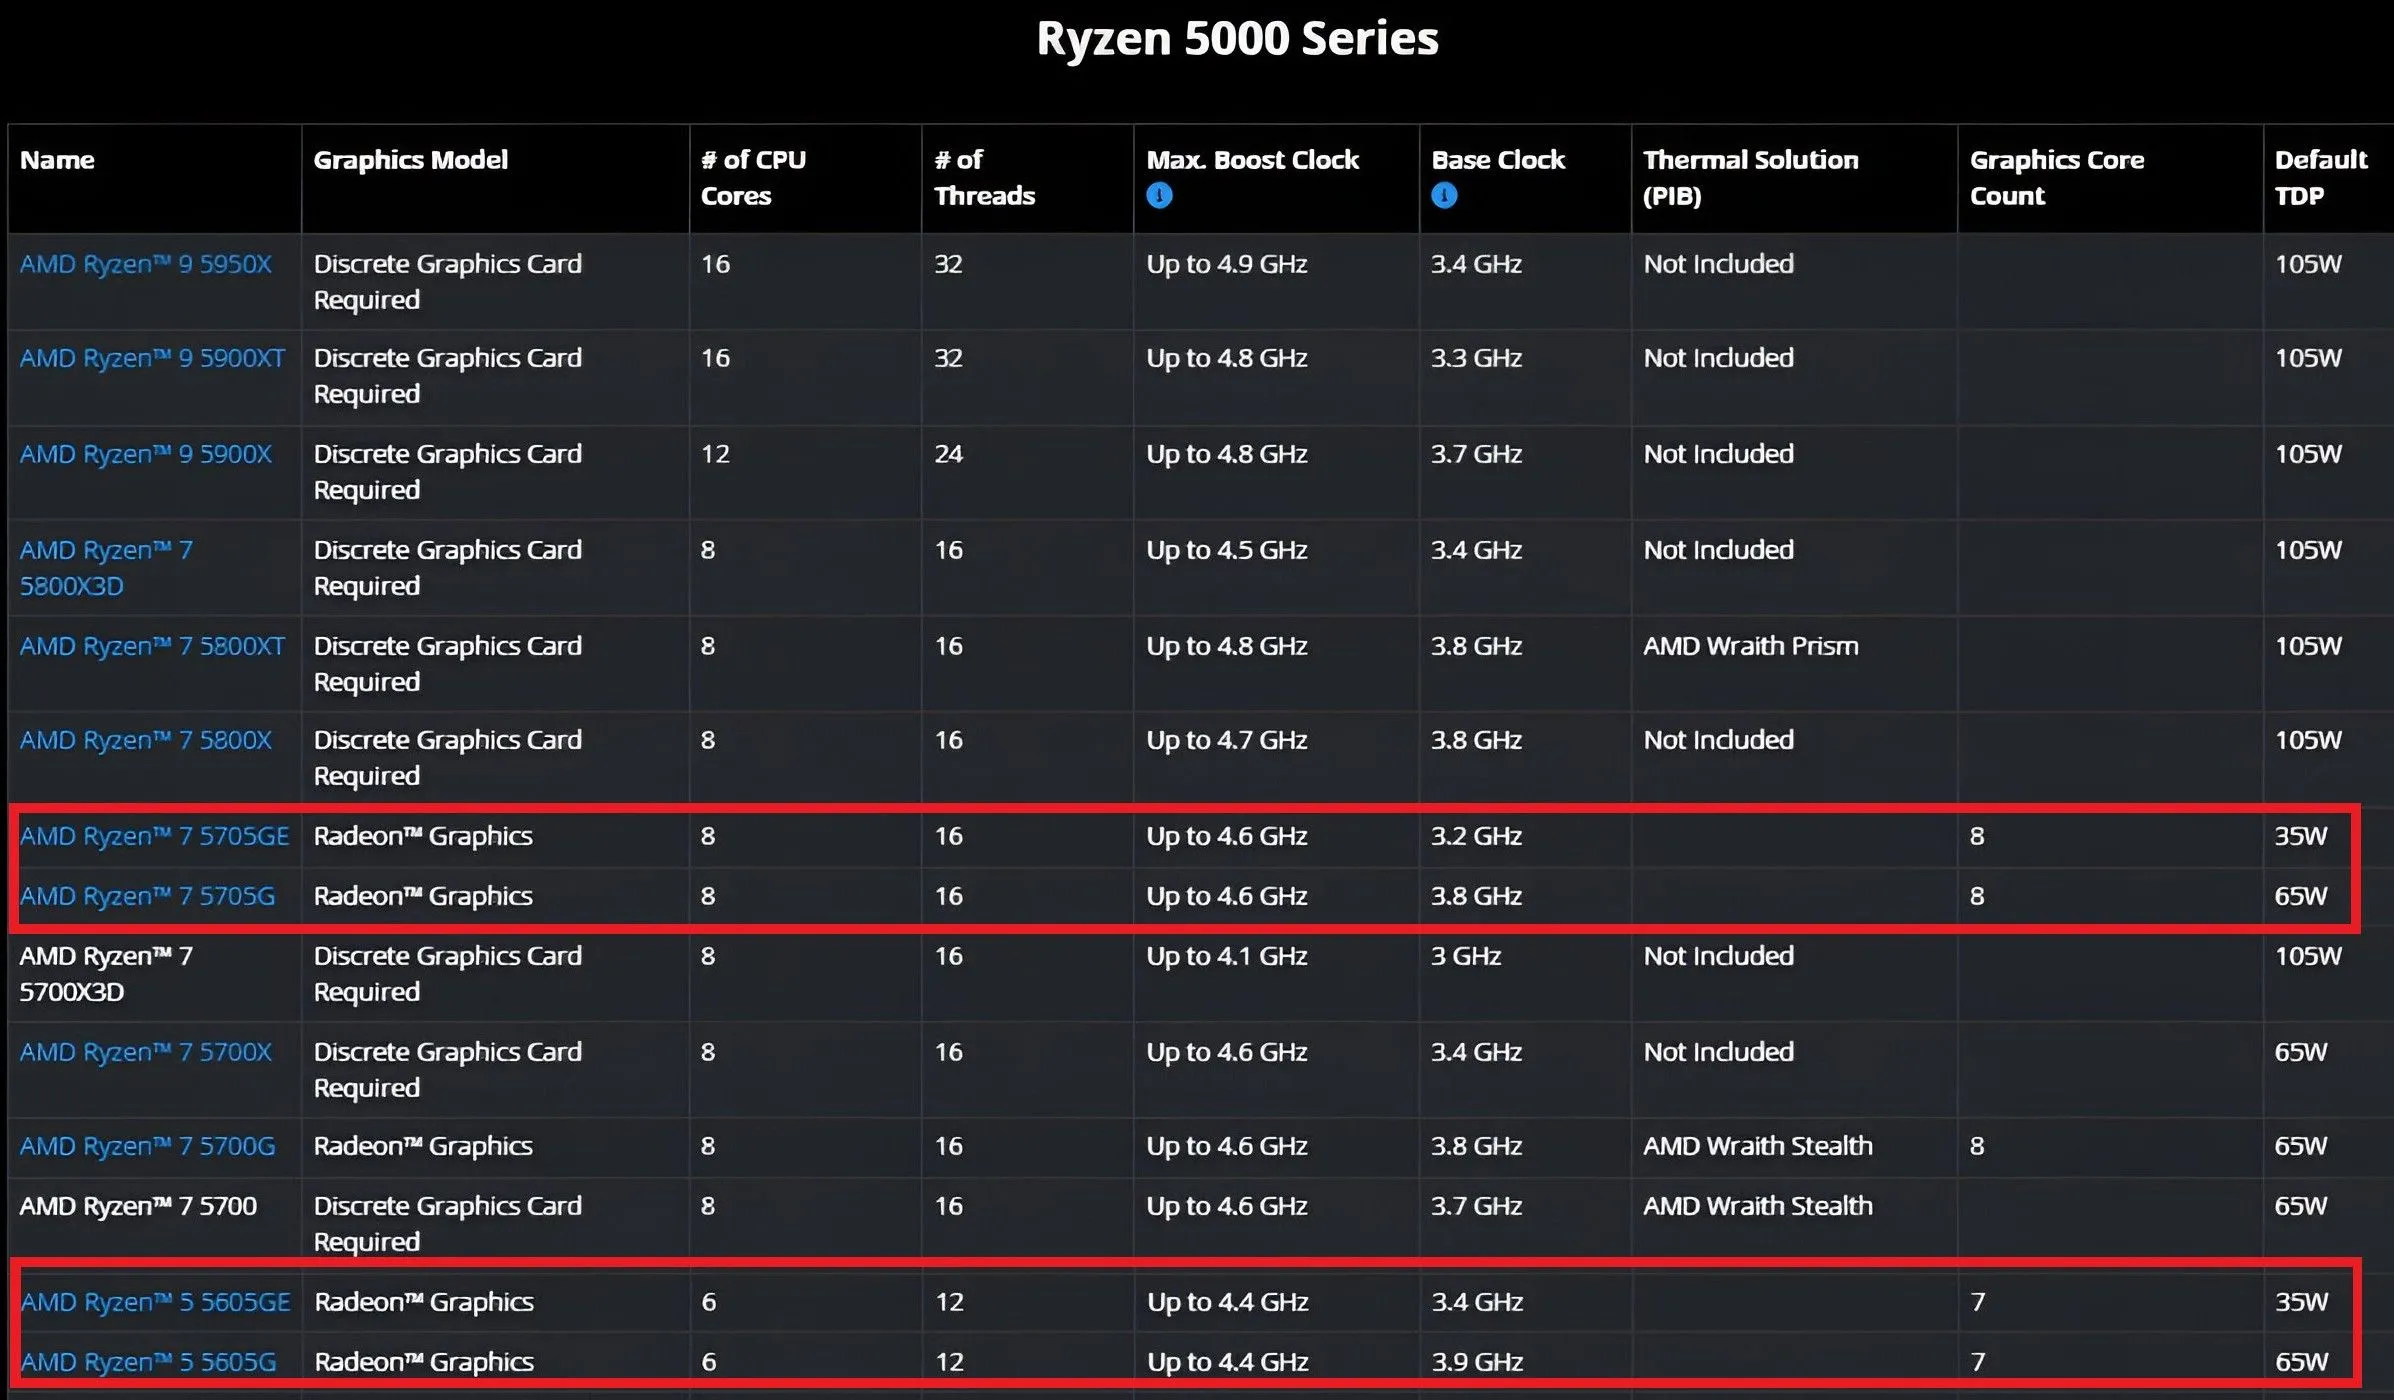Click the Thermal Solution (PIB) header

click(x=1750, y=177)
